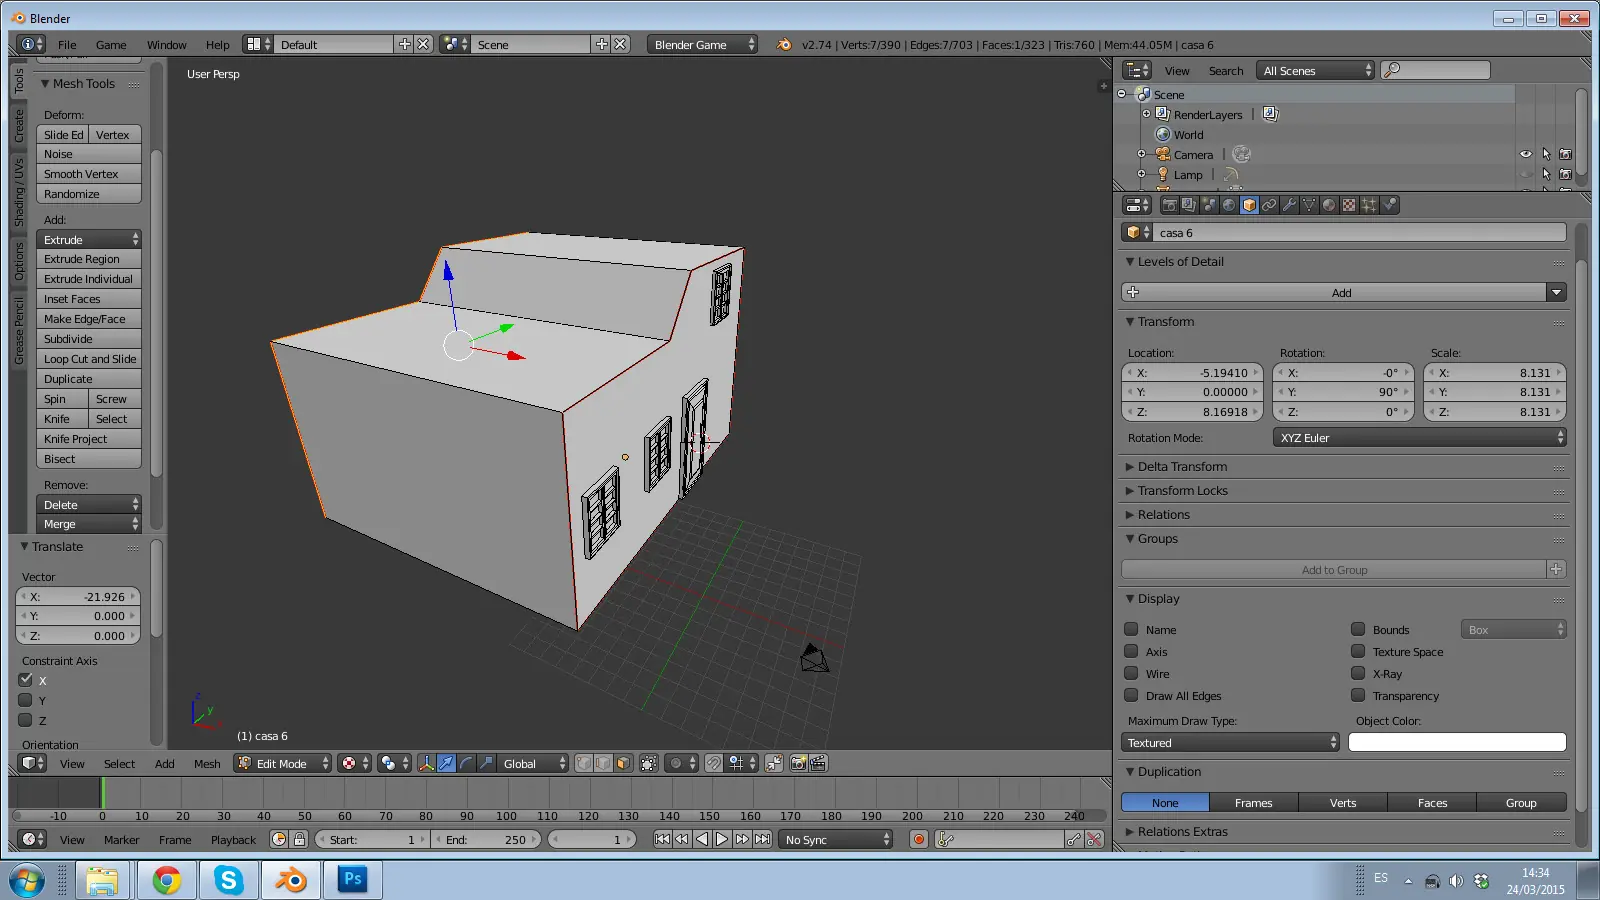This screenshot has height=900, width=1600.
Task: Click Subdivide button
Action: [x=89, y=339]
